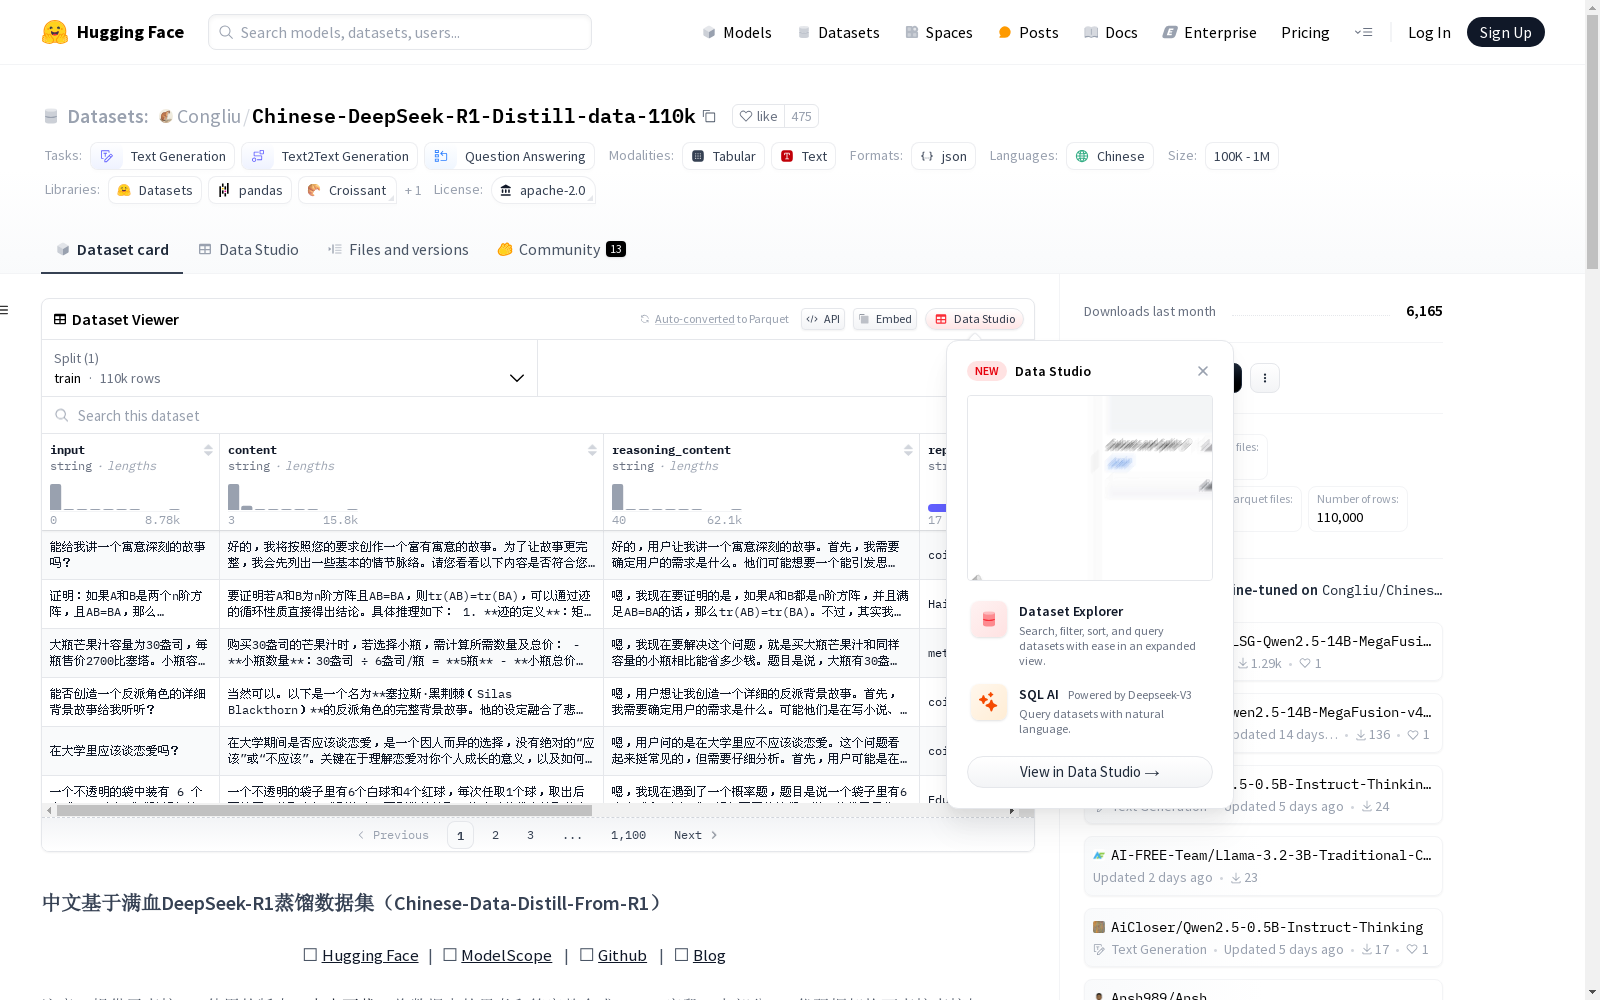The height and width of the screenshot is (1000, 1600).
Task: Click the Data Studio preview thumbnail
Action: (1090, 488)
